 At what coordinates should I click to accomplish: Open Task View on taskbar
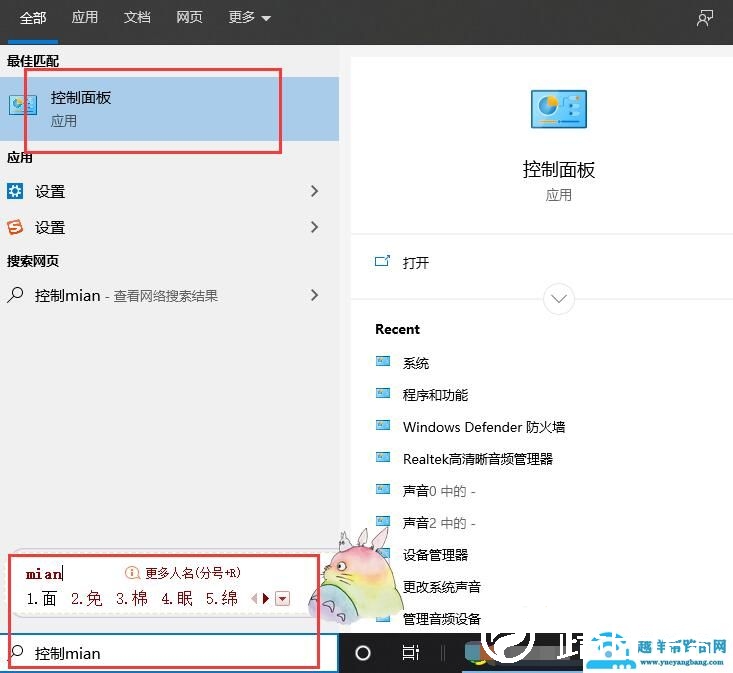410,653
